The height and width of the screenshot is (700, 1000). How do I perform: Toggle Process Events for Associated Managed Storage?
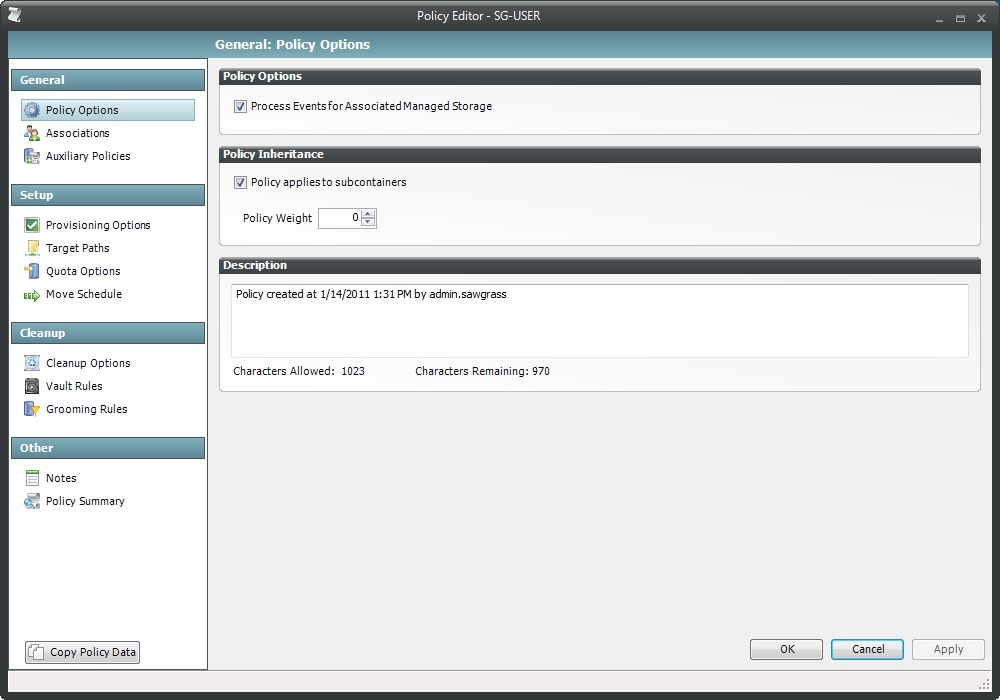tap(240, 106)
